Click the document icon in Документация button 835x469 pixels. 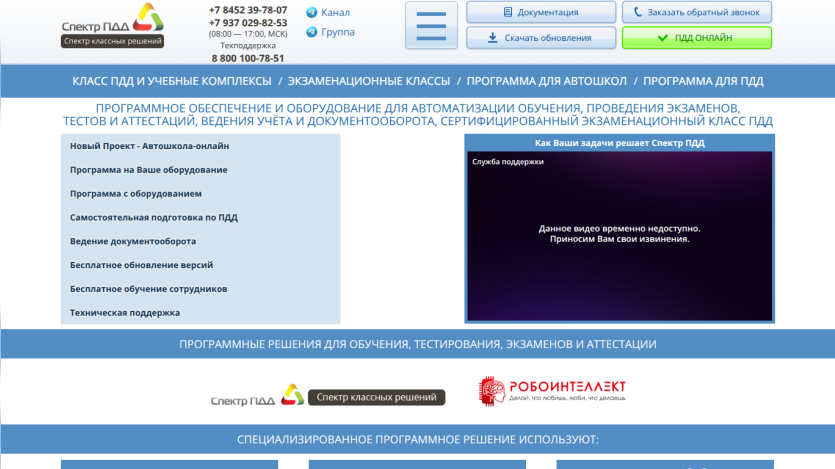point(507,12)
